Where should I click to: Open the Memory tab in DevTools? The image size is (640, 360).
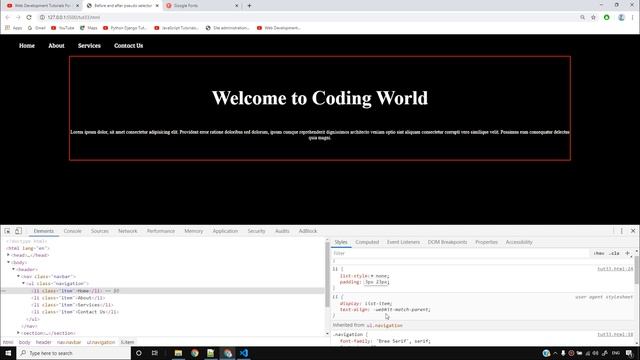coord(193,231)
